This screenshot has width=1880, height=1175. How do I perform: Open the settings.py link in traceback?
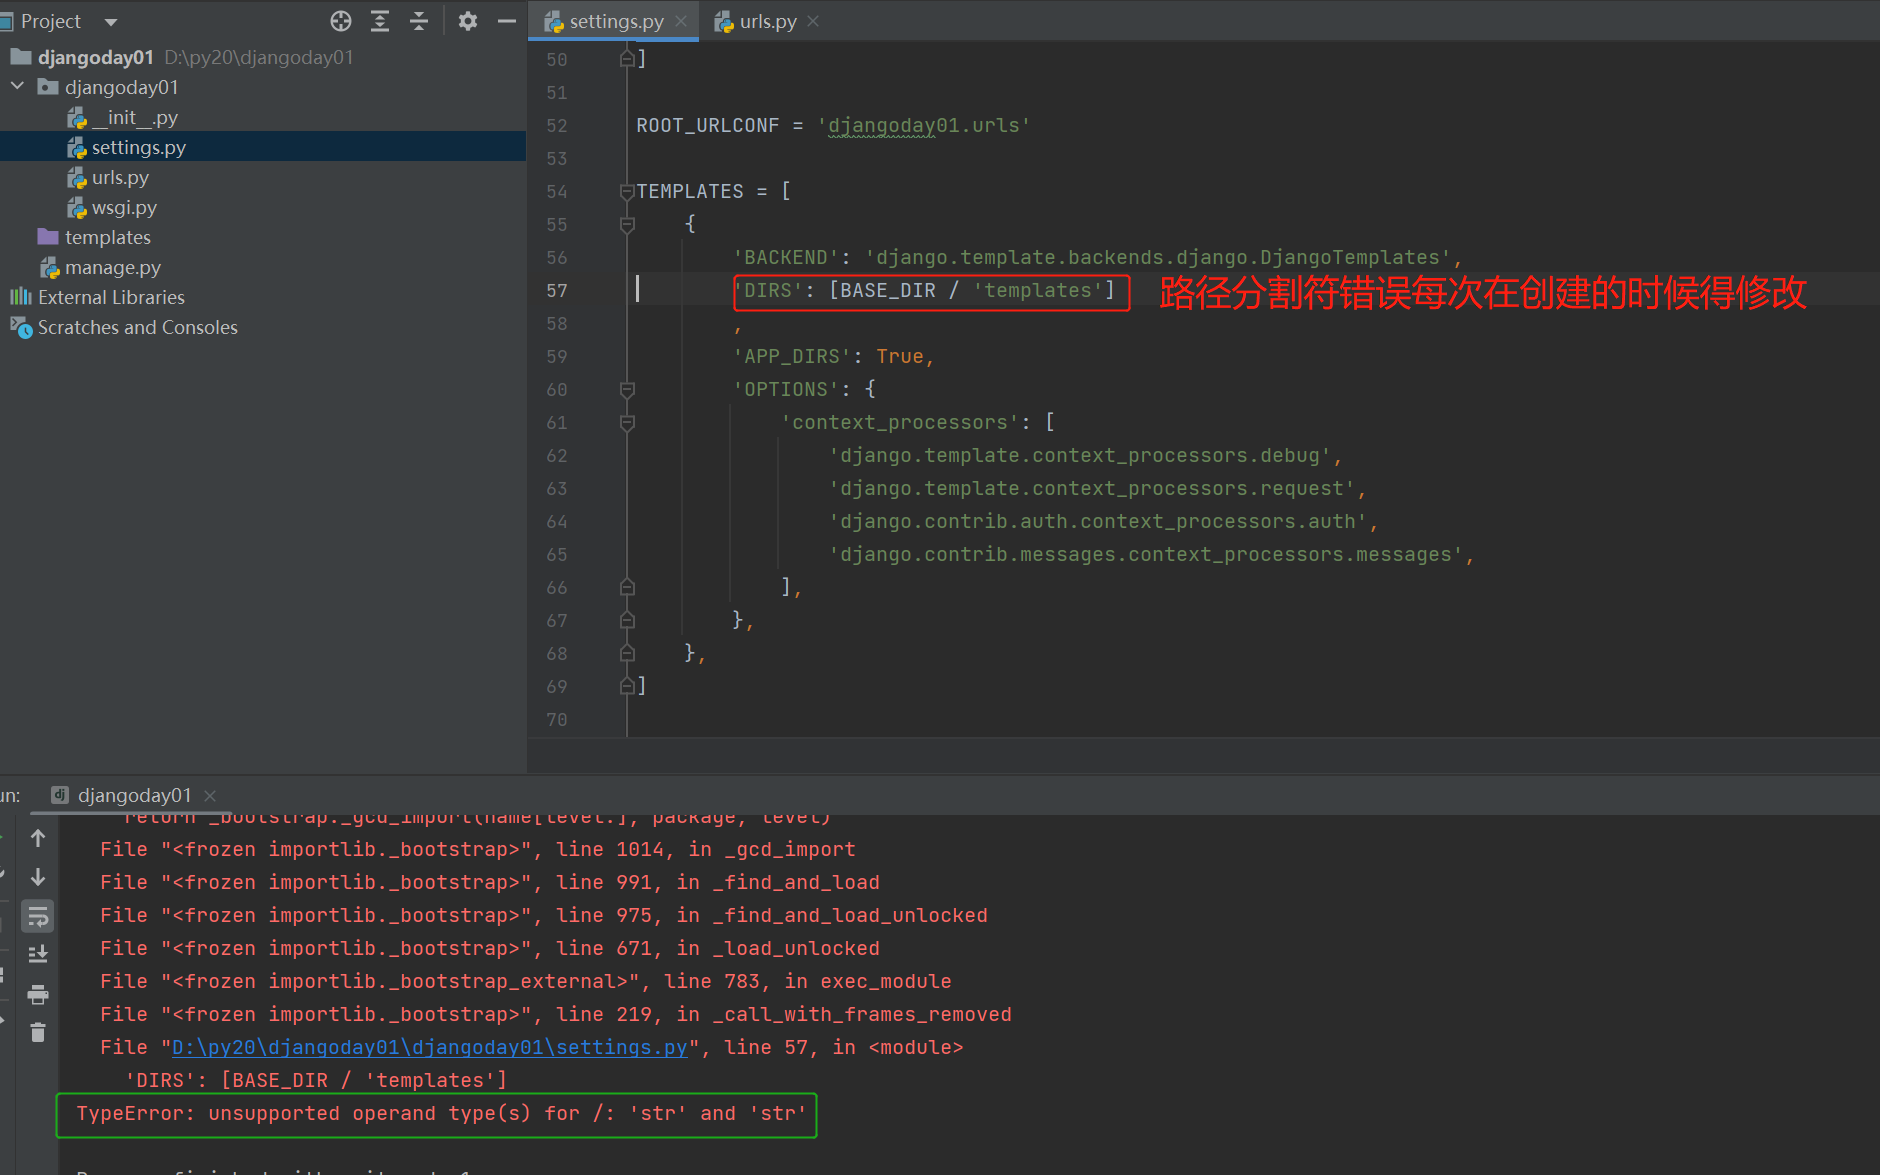coord(430,1047)
